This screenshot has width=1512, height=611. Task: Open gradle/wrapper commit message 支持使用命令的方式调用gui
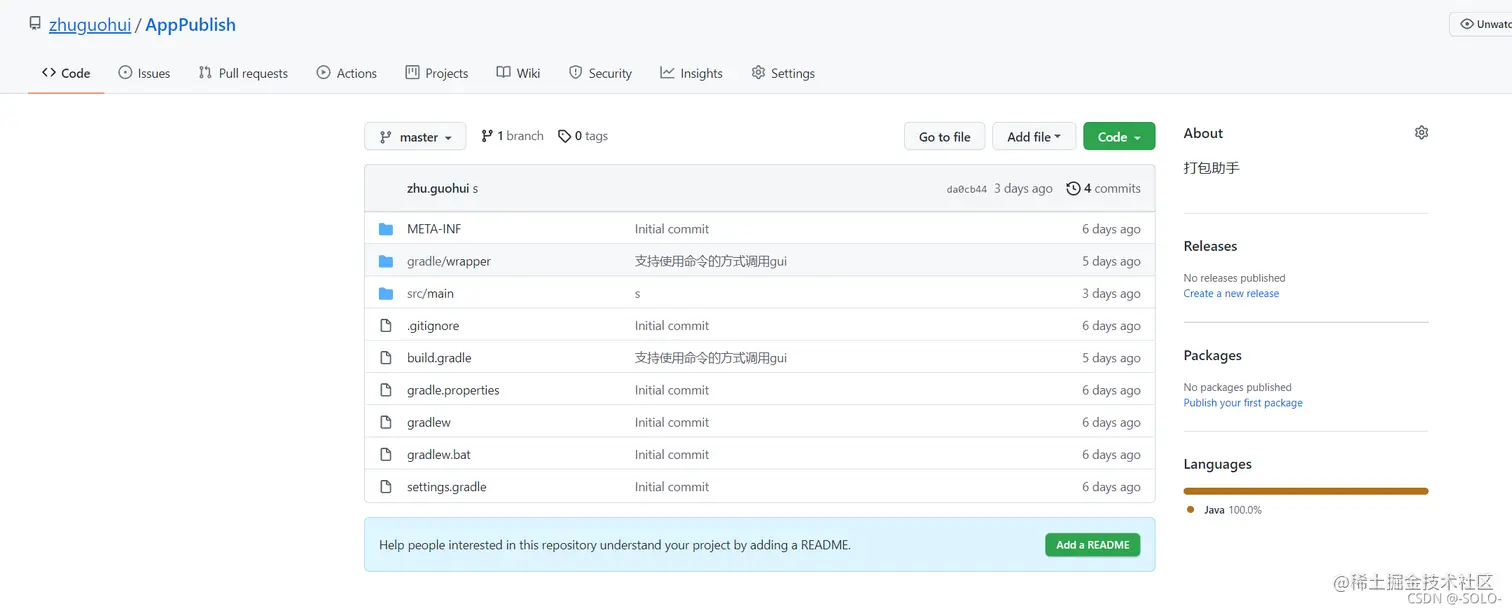coord(711,261)
